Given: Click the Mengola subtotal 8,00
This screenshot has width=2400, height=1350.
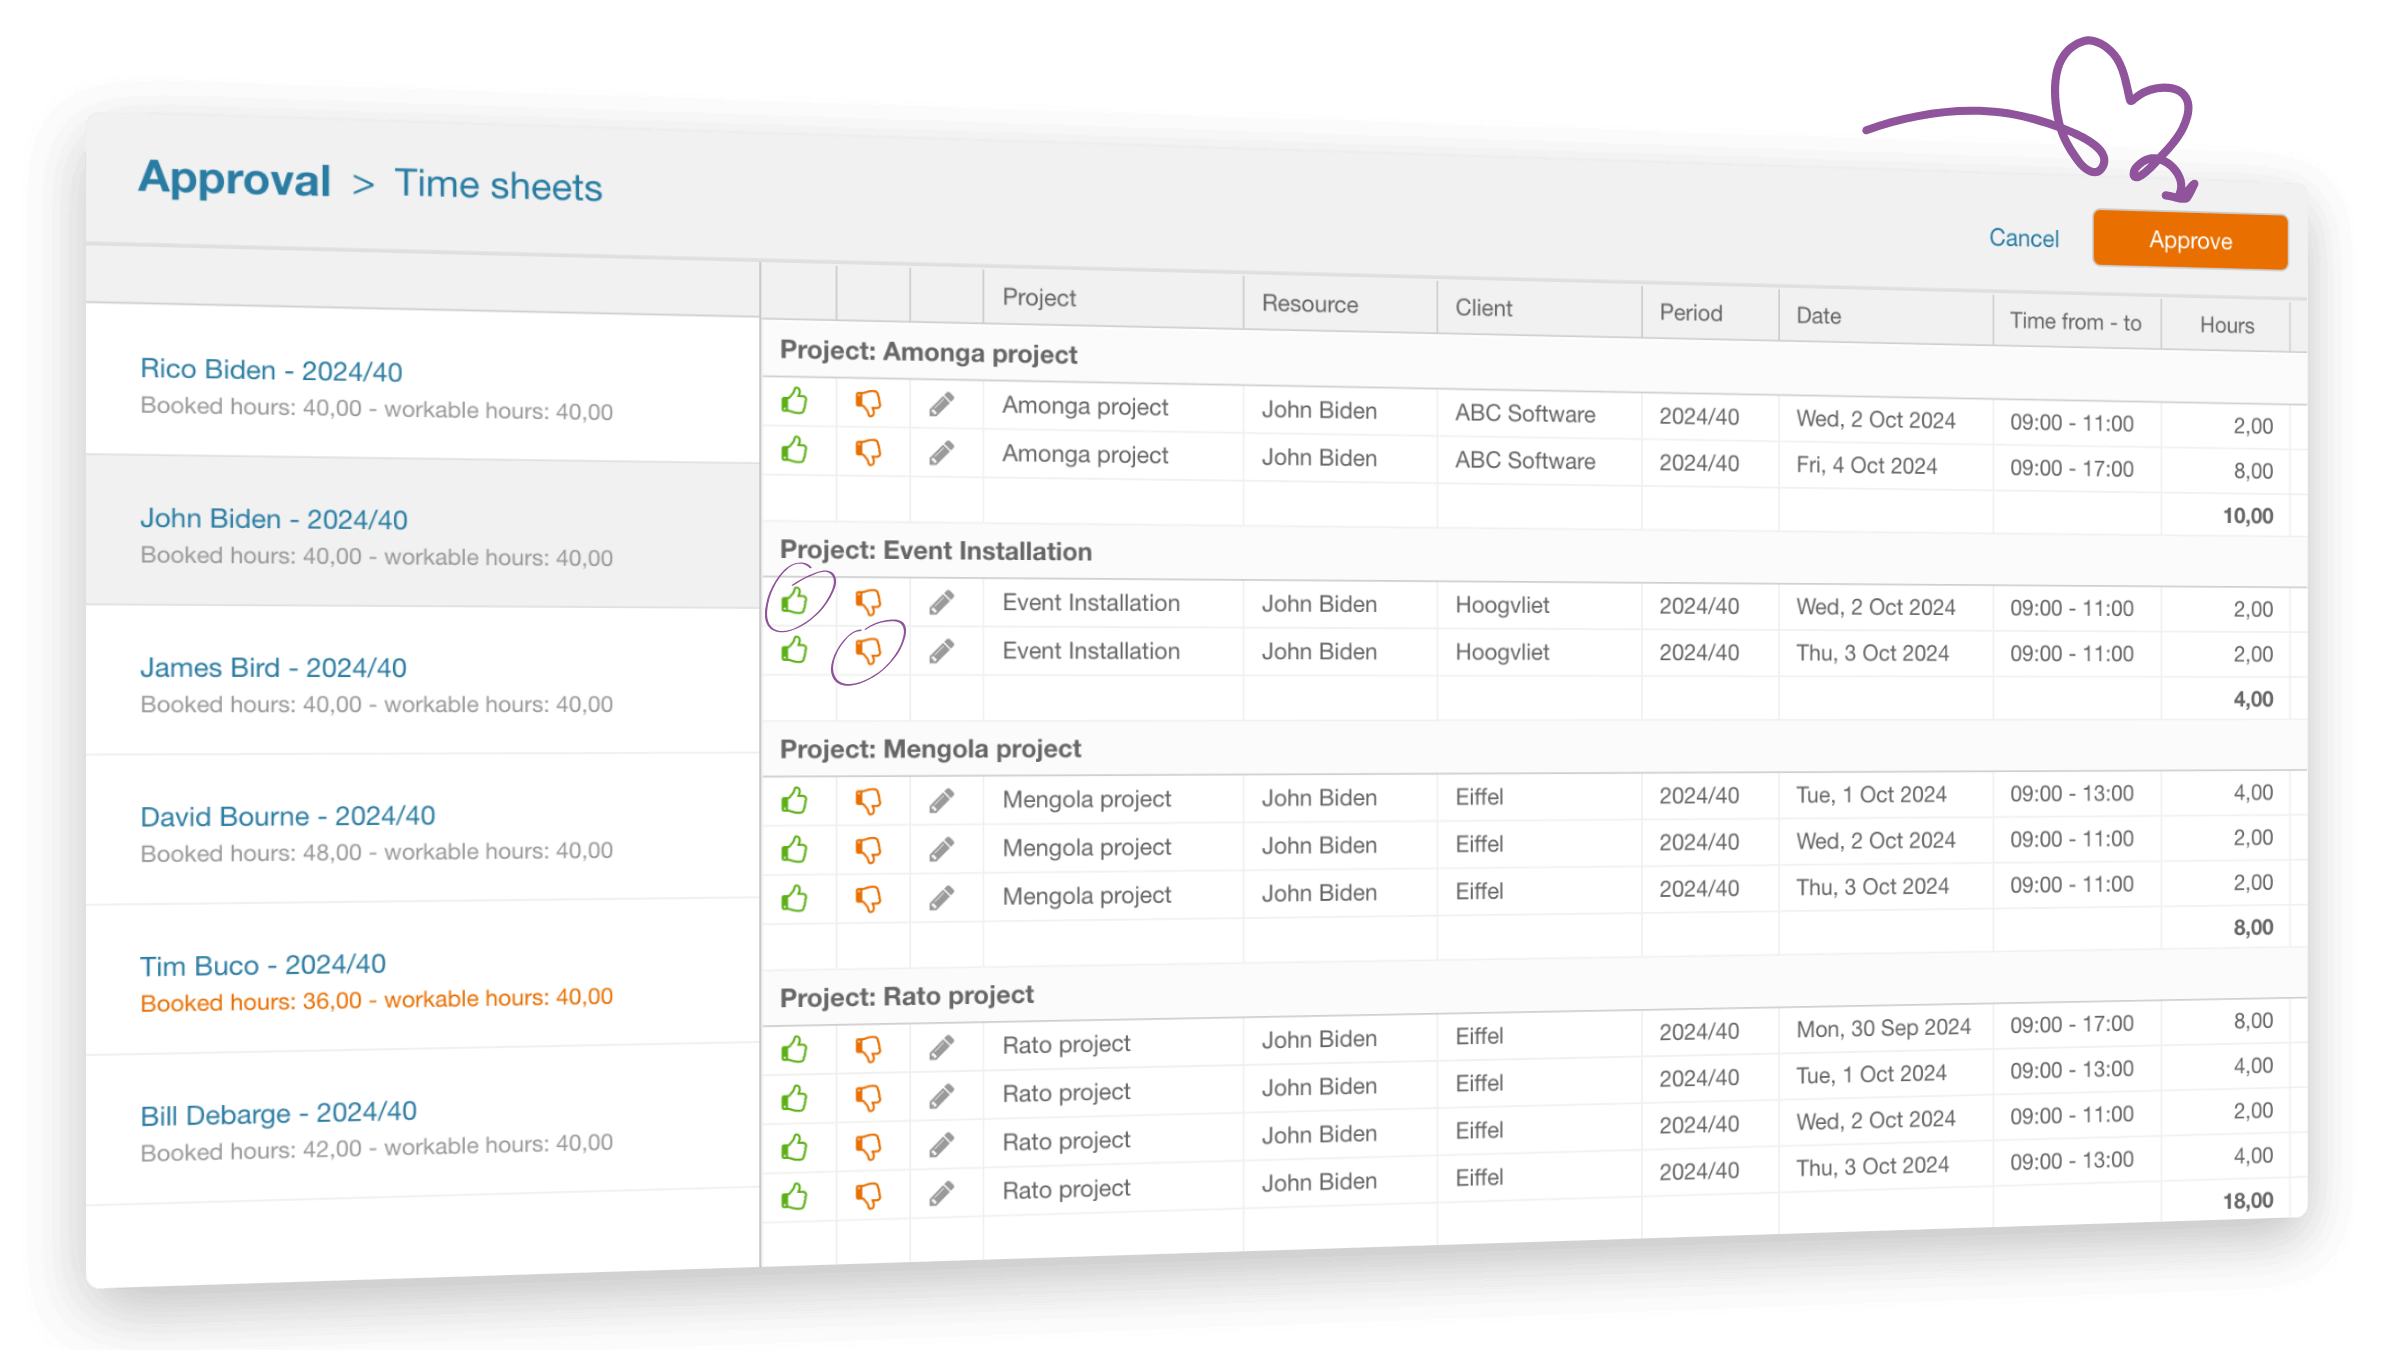Looking at the screenshot, I should [2253, 927].
